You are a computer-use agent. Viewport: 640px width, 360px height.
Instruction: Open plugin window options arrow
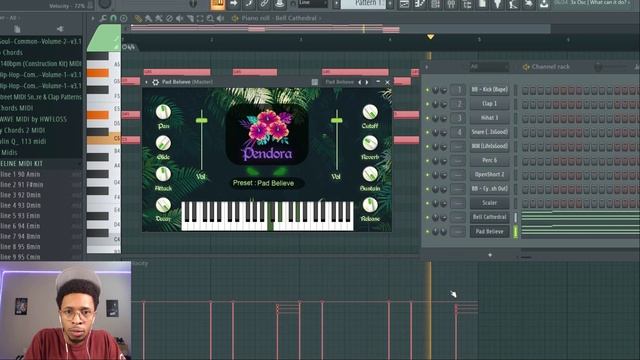click(x=146, y=82)
